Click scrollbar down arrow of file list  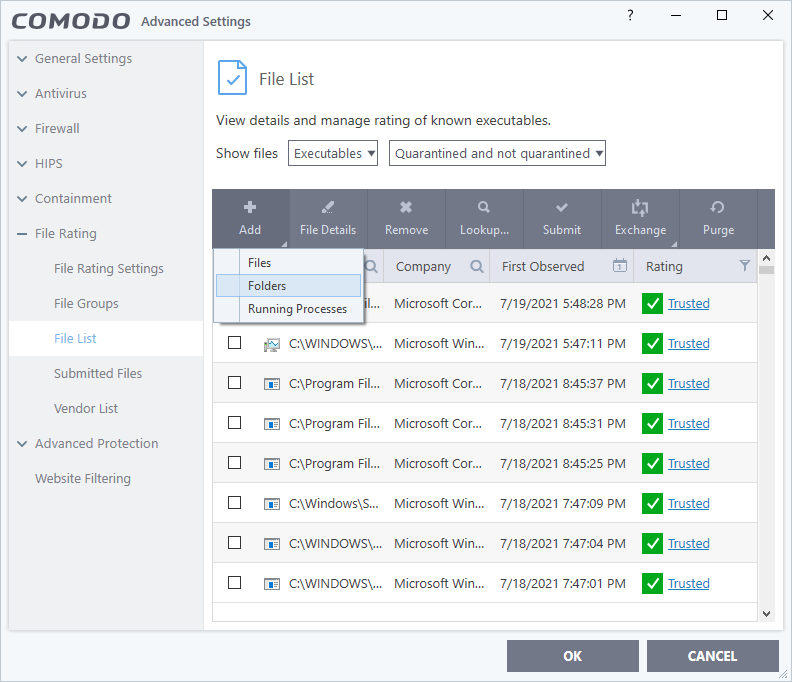coord(766,614)
